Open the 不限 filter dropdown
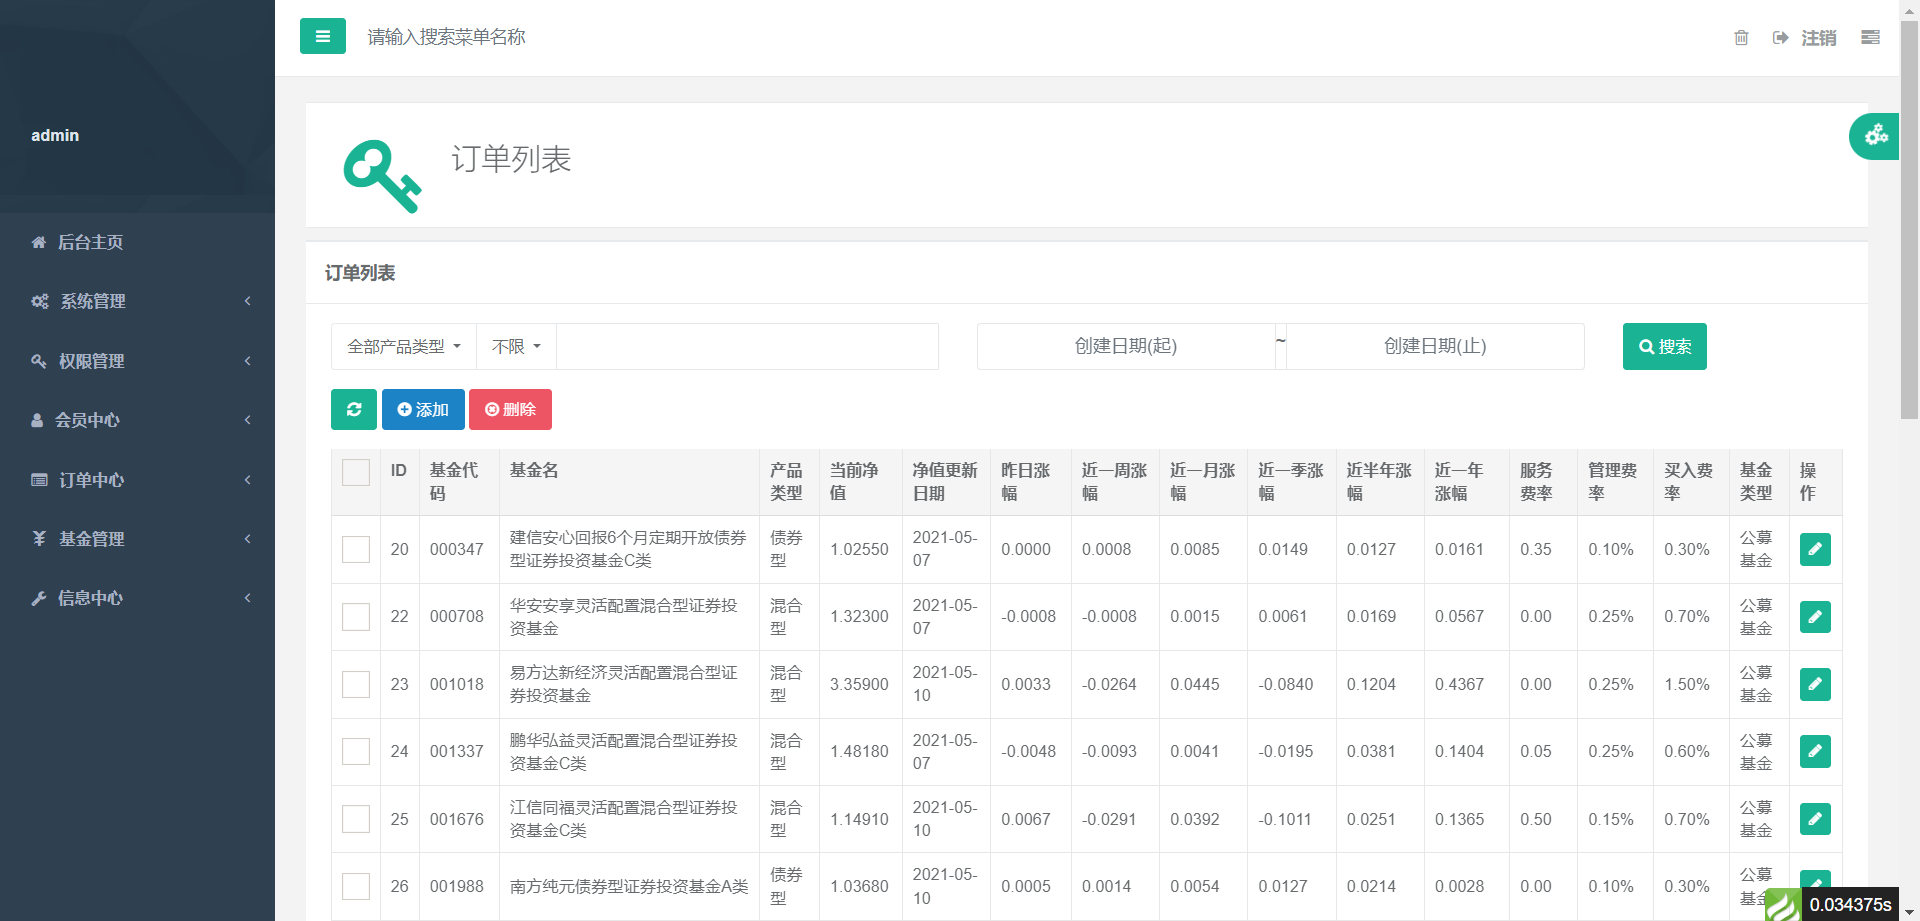This screenshot has height=921, width=1920. tap(516, 347)
